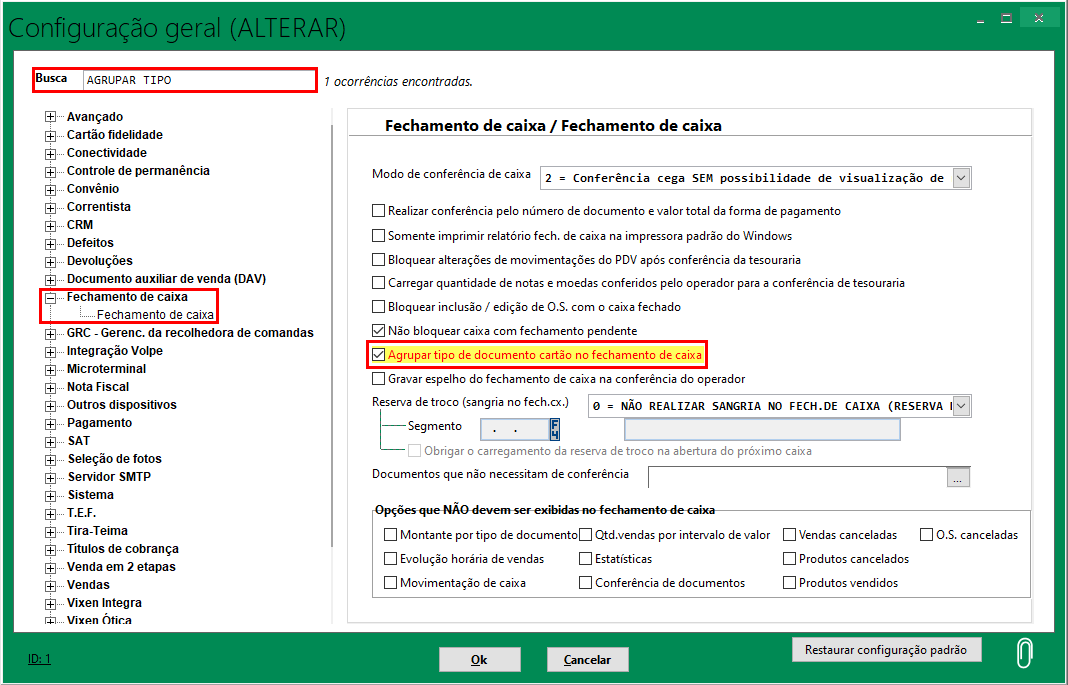The height and width of the screenshot is (685, 1068).
Task: Click the Cancelar button
Action: click(587, 659)
